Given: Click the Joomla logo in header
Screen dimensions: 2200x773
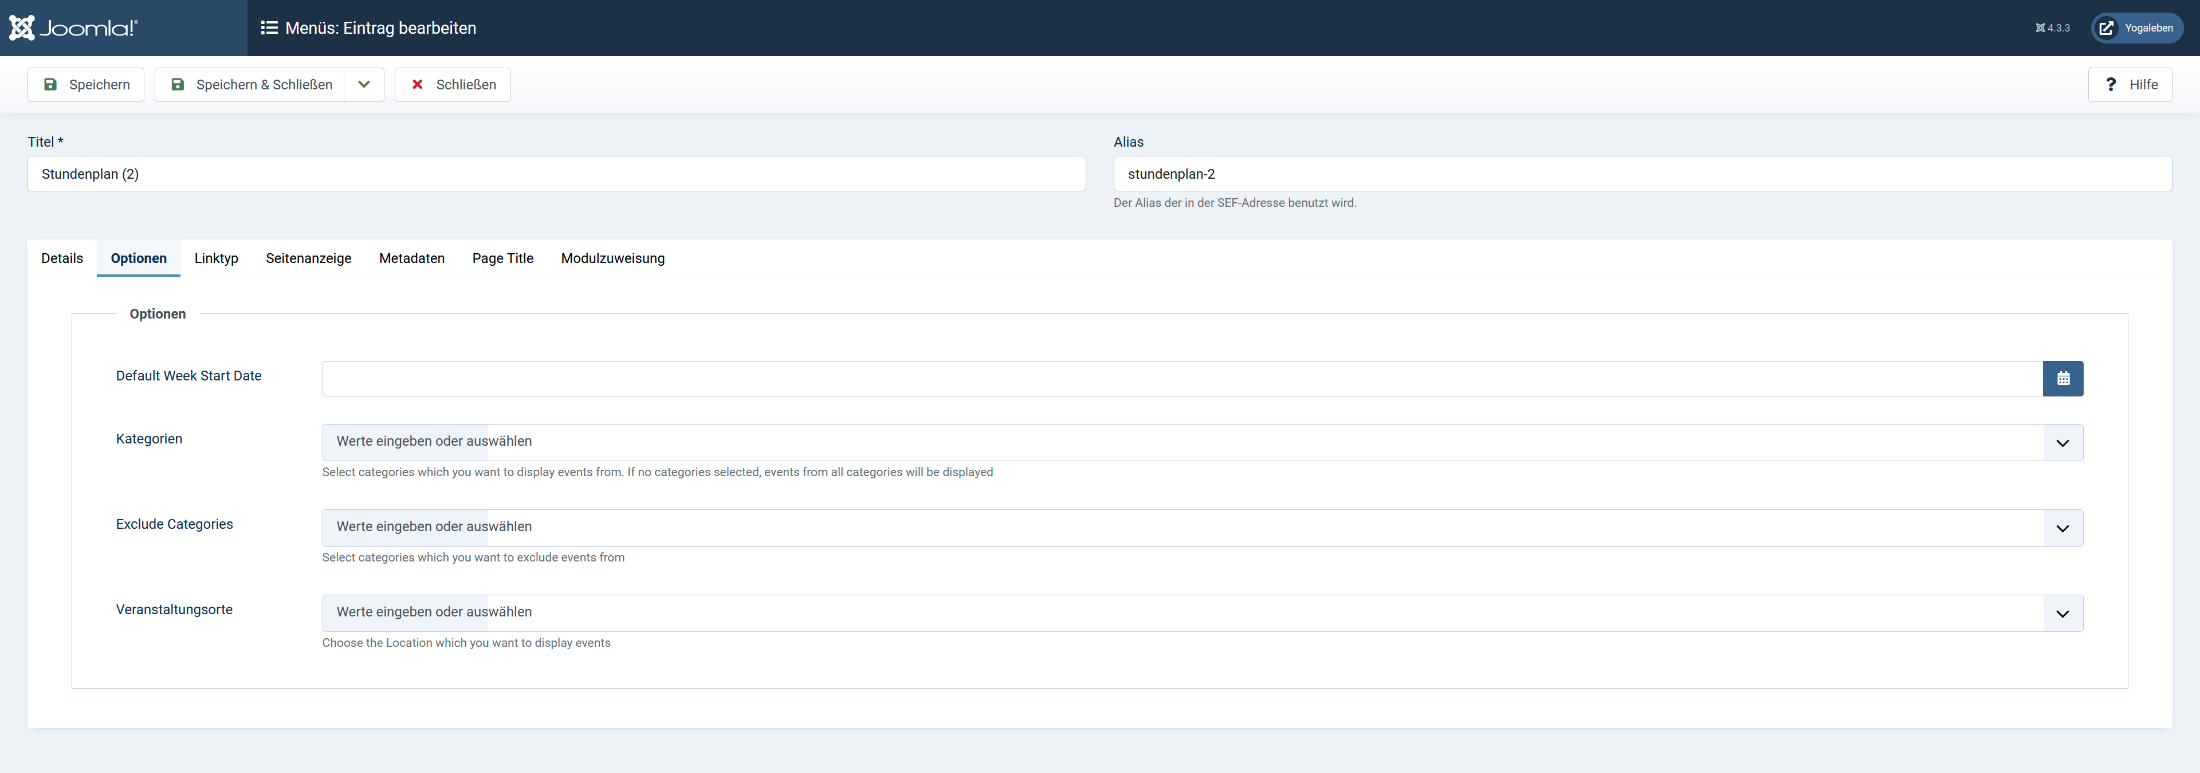Looking at the screenshot, I should tap(74, 28).
